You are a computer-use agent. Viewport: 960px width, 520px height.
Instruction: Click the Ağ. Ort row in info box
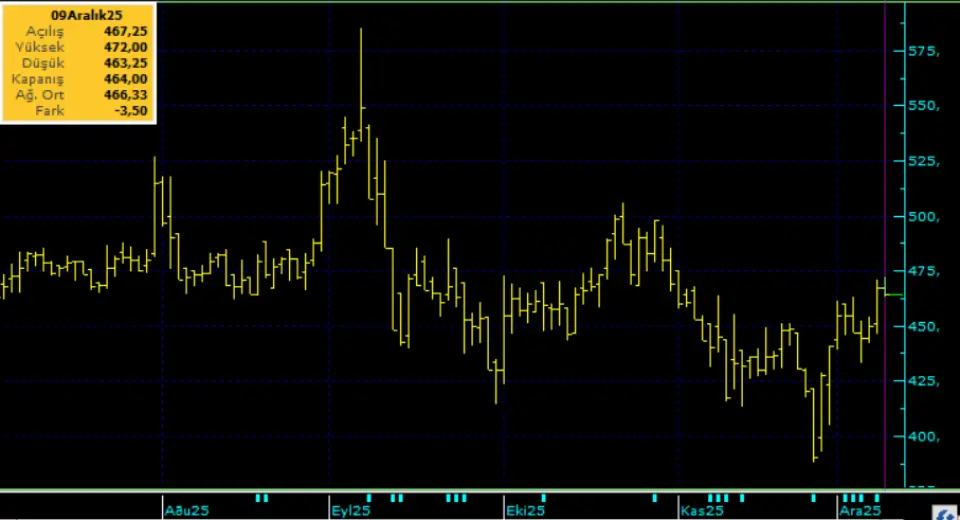pyautogui.click(x=80, y=95)
